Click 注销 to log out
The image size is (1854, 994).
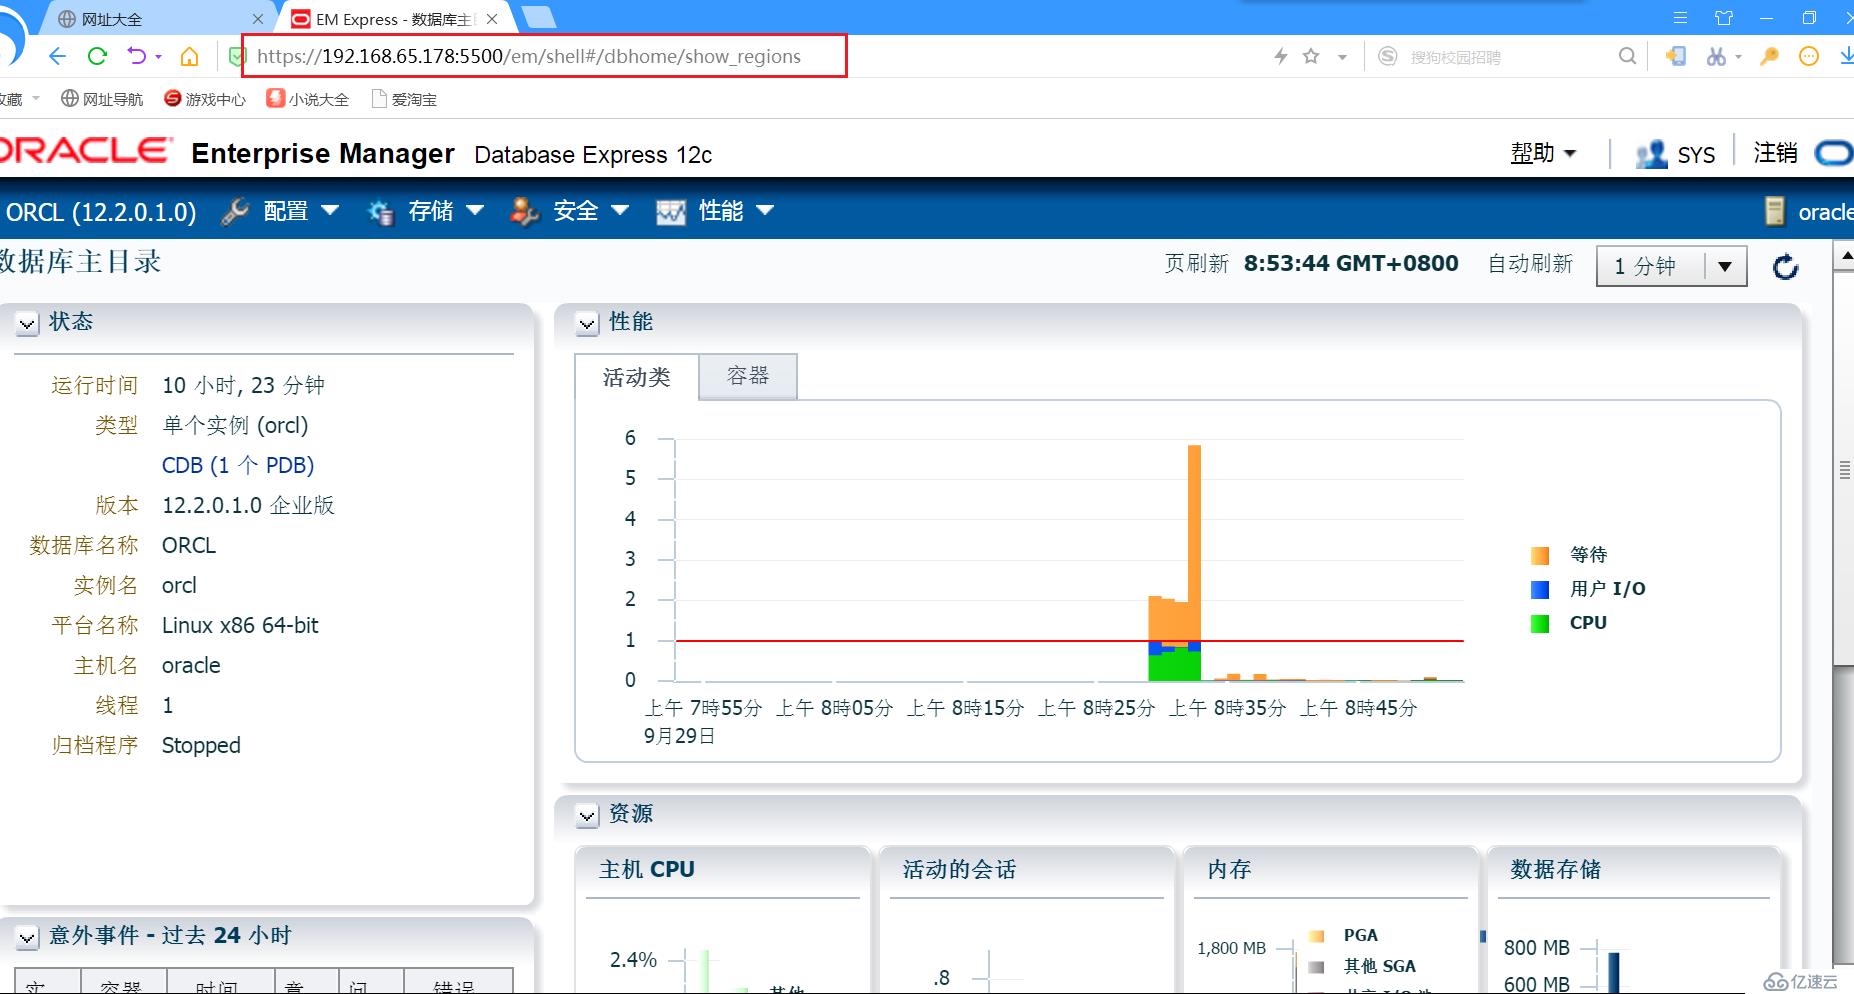(x=1776, y=153)
